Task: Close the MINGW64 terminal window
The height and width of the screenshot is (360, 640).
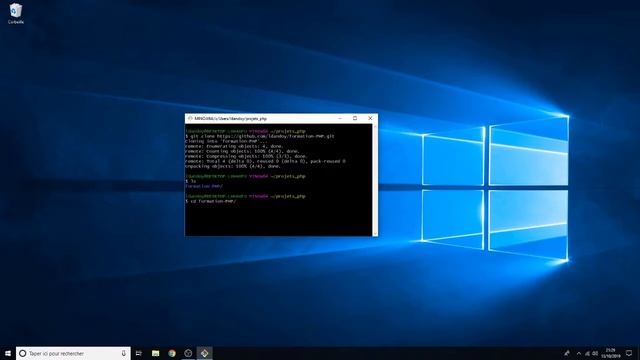Action: point(370,118)
